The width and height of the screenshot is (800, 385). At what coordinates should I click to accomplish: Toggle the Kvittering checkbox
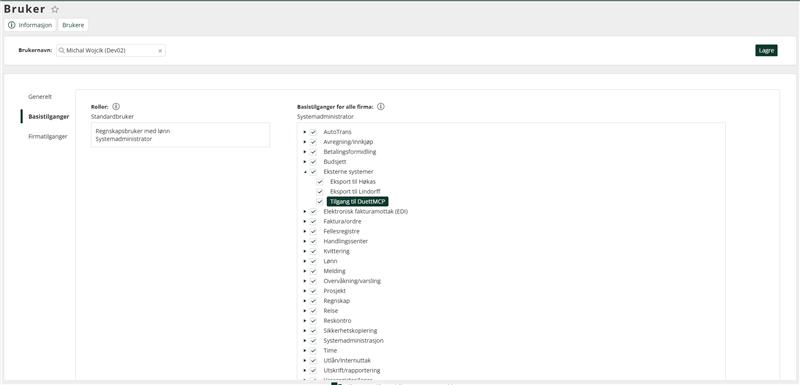pos(313,251)
